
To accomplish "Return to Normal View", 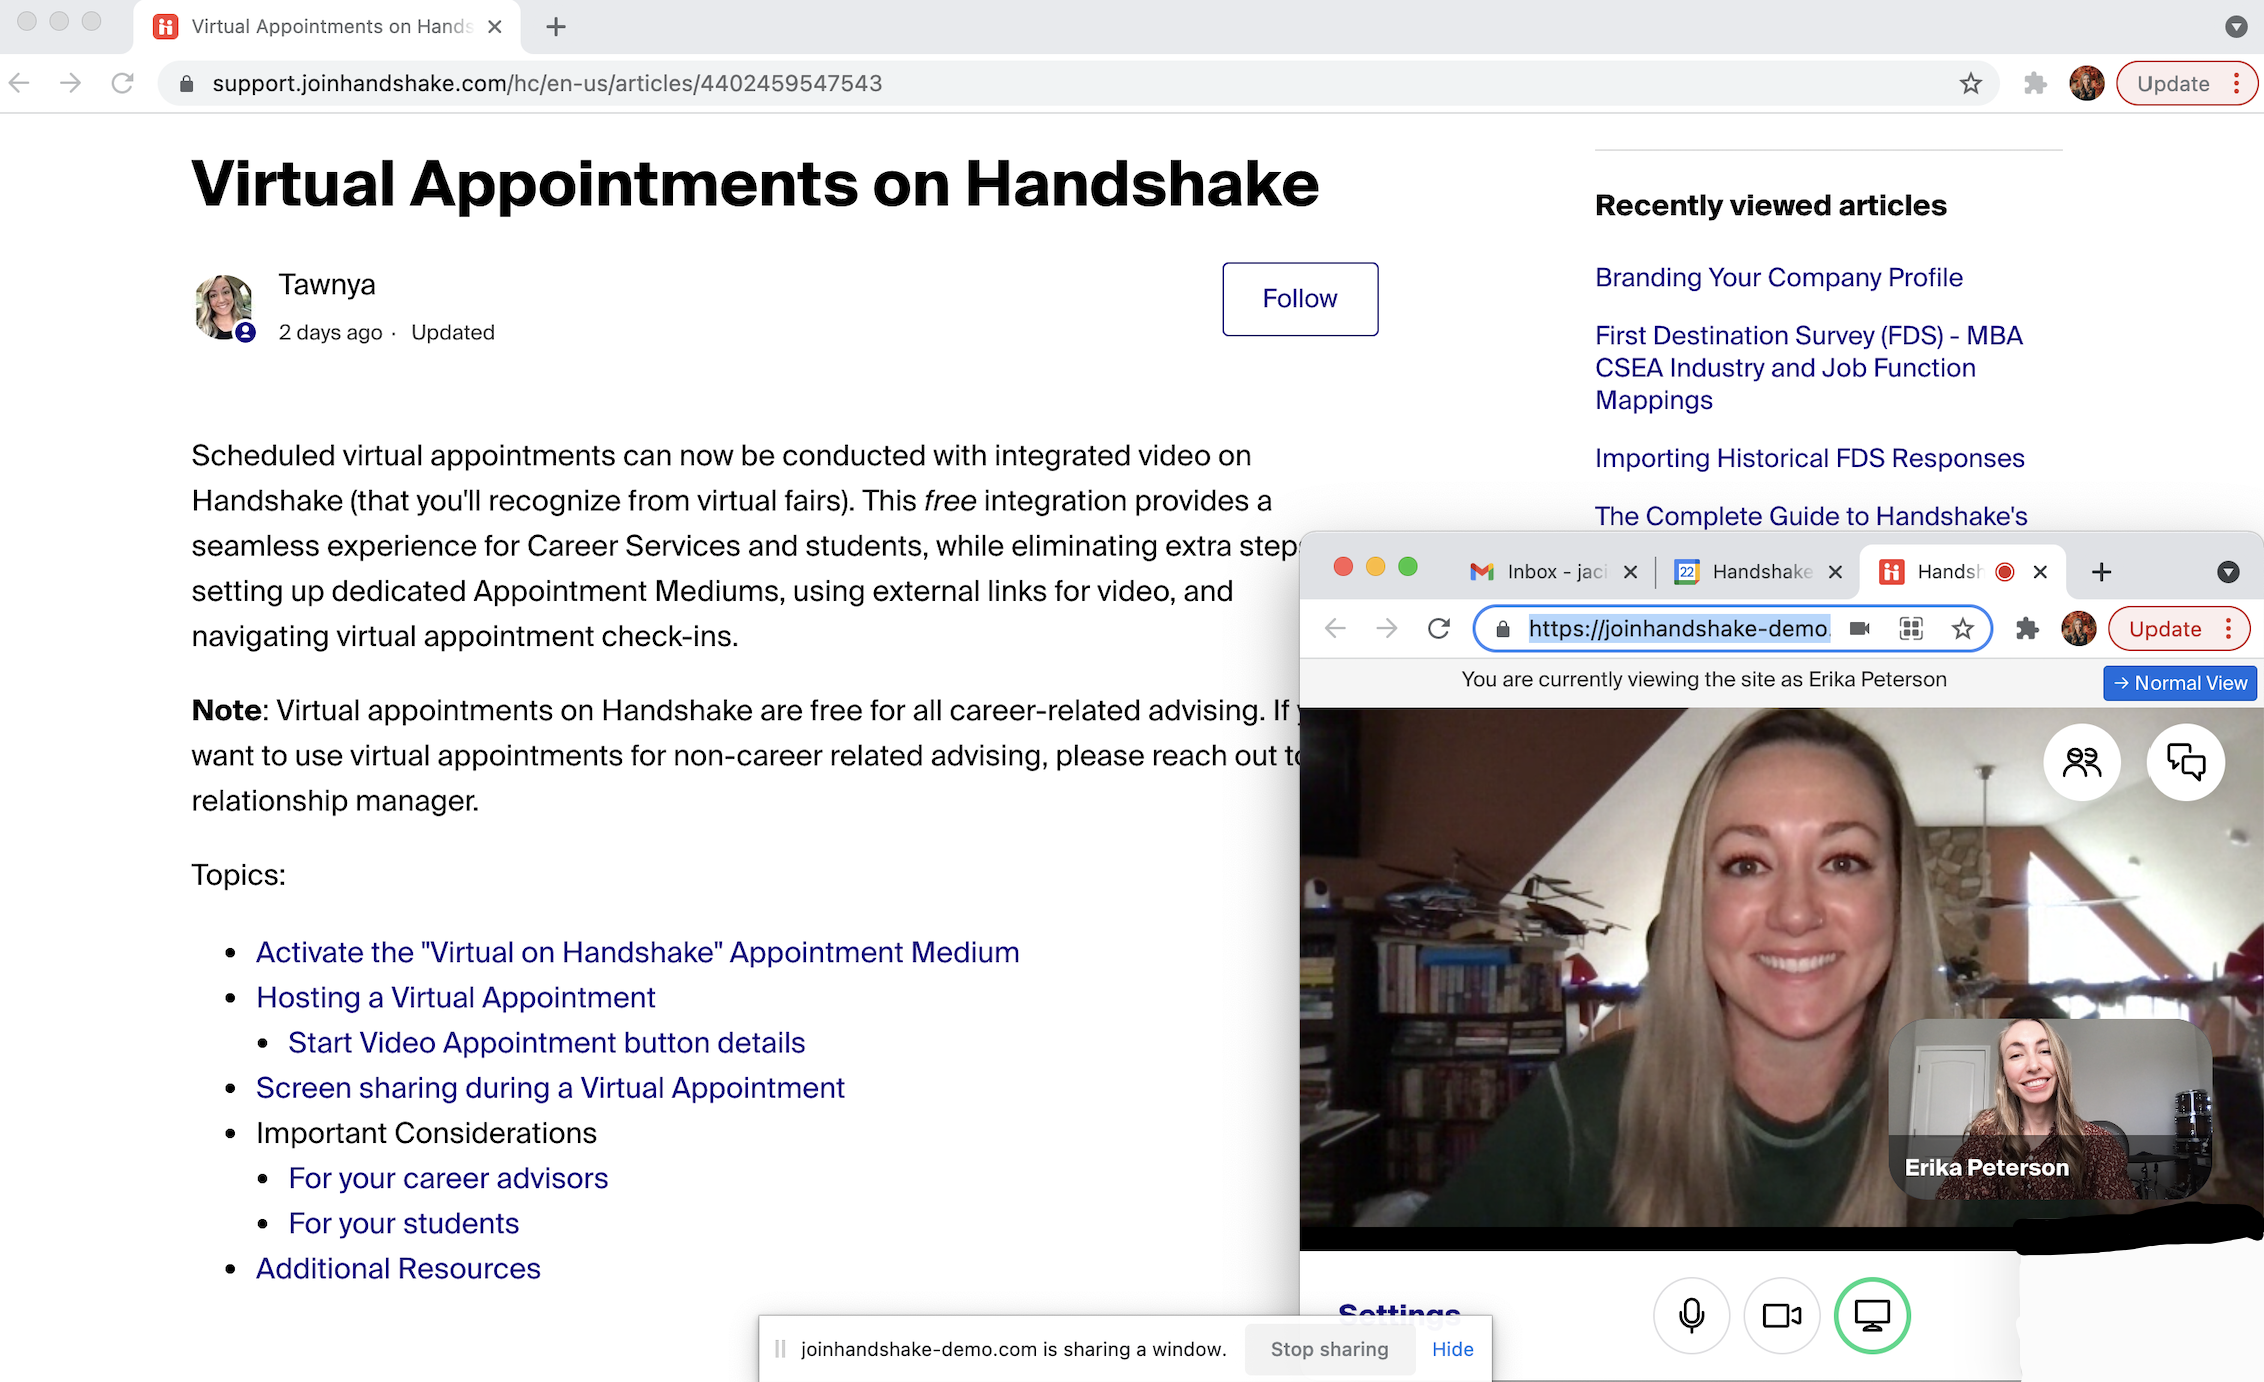I will point(2180,682).
